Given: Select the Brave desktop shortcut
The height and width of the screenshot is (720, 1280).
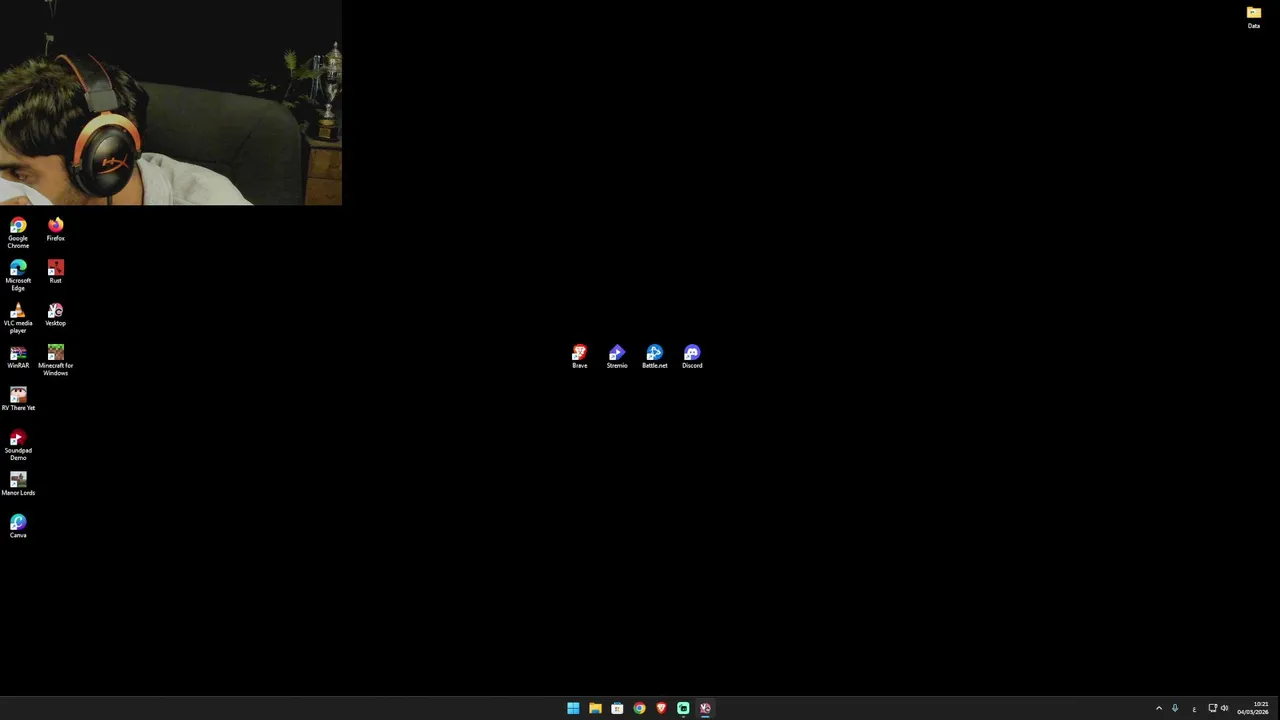Looking at the screenshot, I should coord(579,357).
